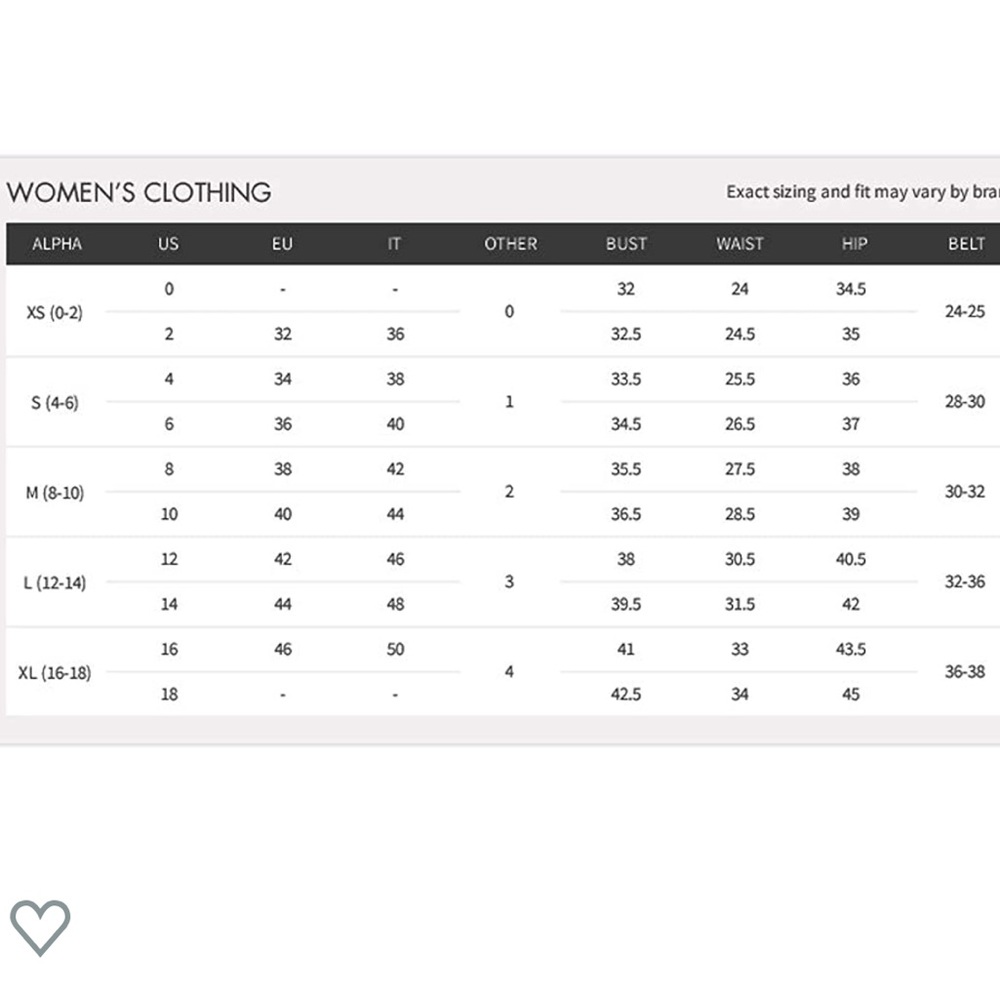Click the XS (0-2) size row label
Image resolution: width=1000 pixels, height=1000 pixels.
click(54, 312)
